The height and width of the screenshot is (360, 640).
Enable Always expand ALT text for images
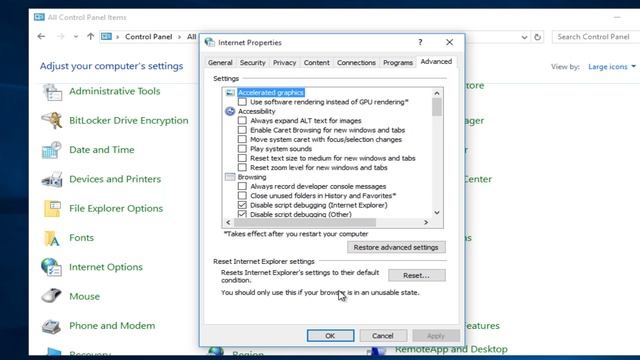coord(242,120)
